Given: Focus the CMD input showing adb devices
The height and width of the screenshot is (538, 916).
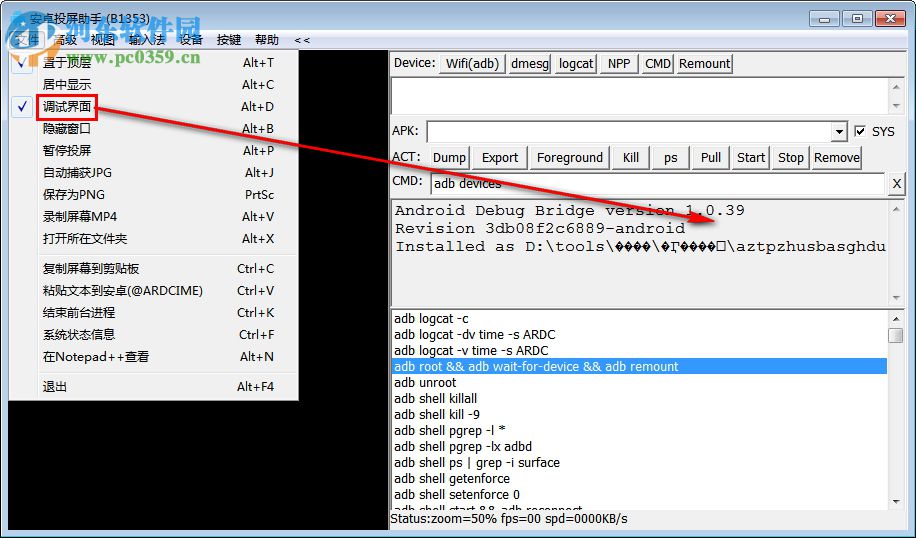Looking at the screenshot, I should (658, 184).
